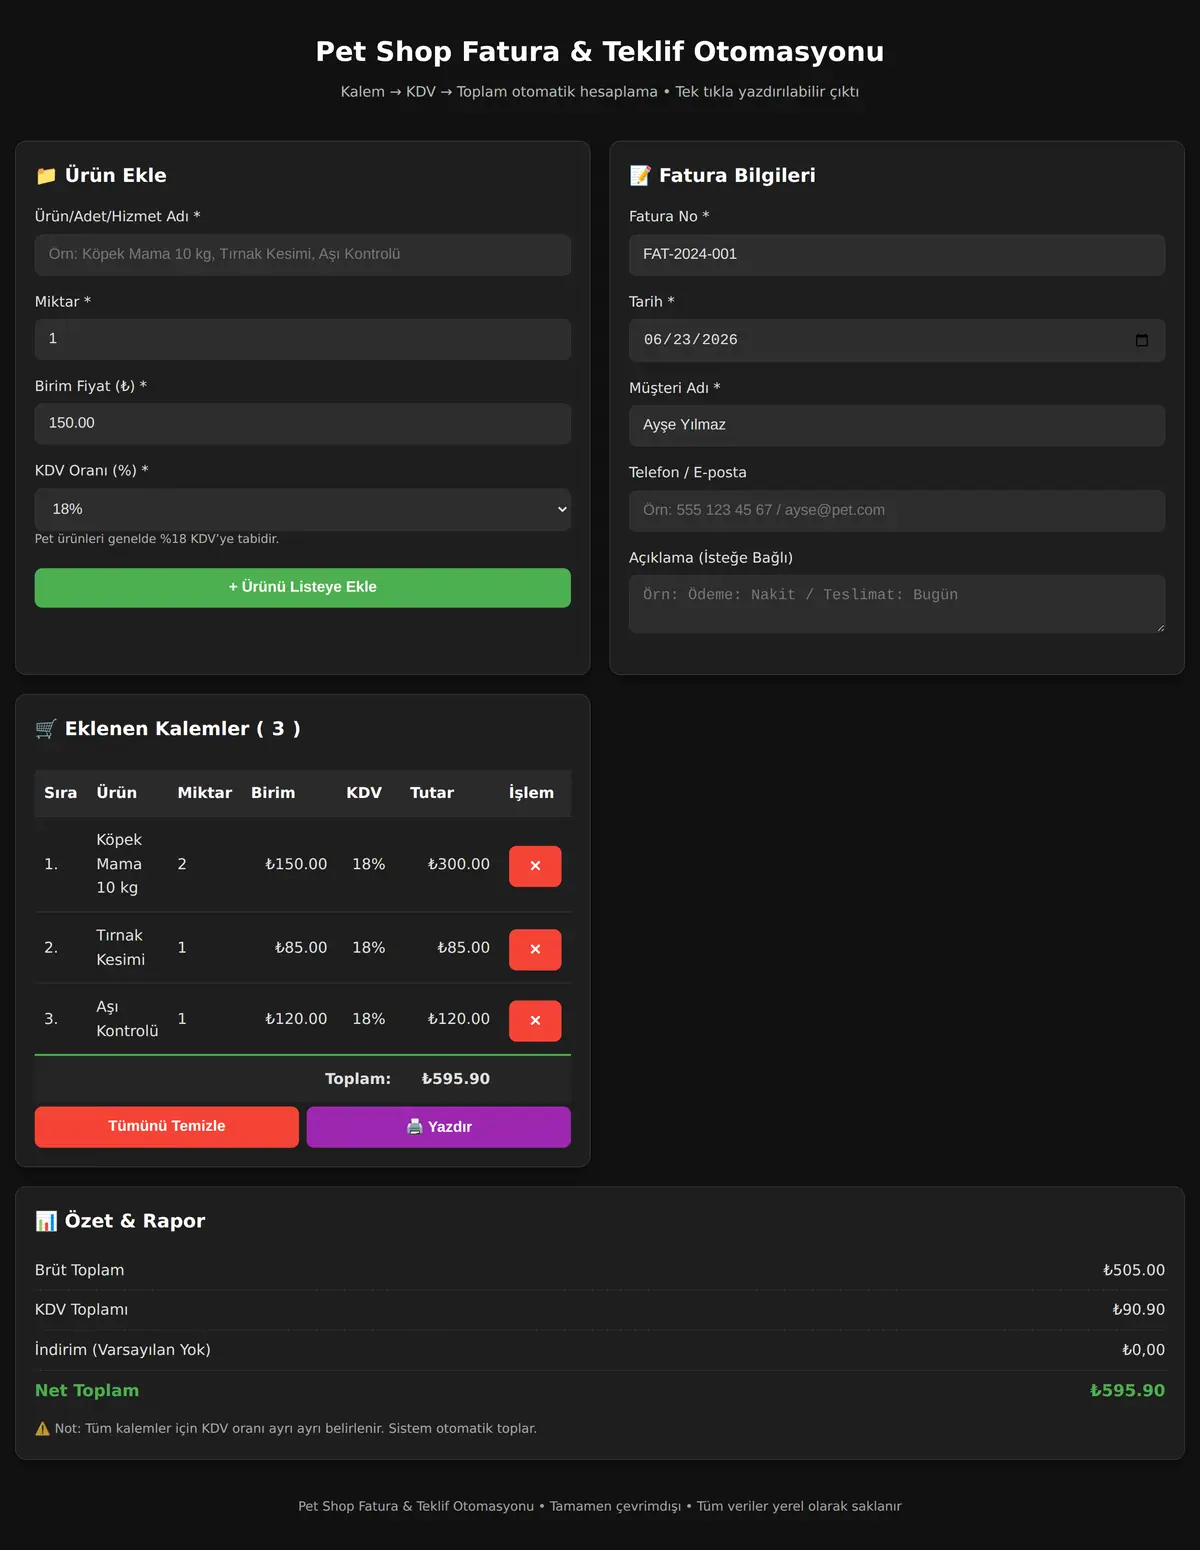The image size is (1200, 1550).
Task: Delete the Köpek Mama 10 kg row
Action: (535, 866)
